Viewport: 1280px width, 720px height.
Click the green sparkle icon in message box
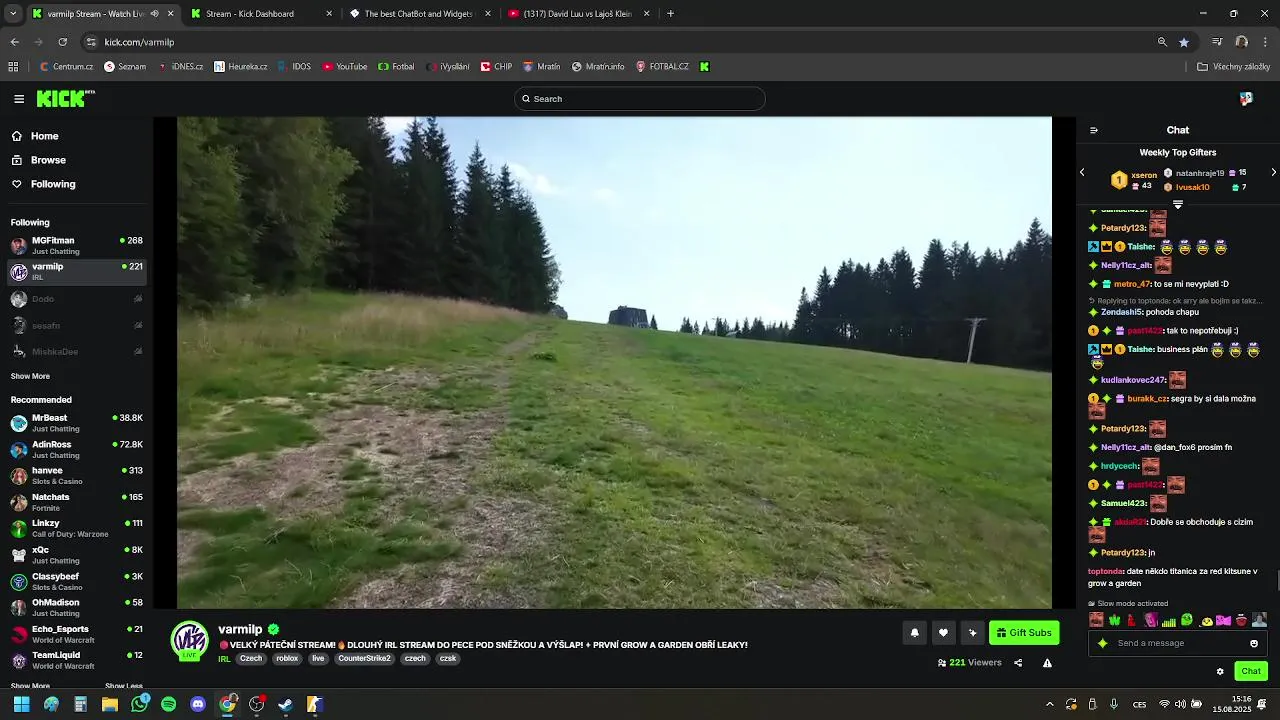1103,643
